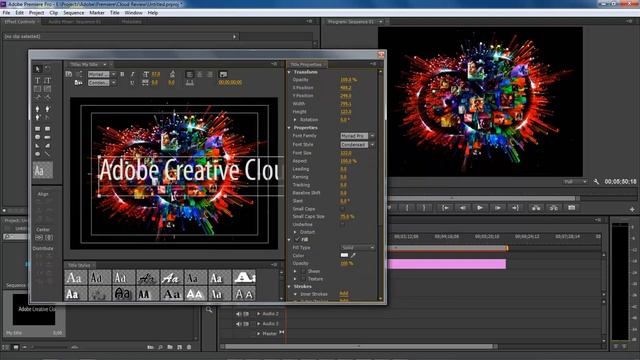Play the sequence in Program Monitor

(x=480, y=208)
